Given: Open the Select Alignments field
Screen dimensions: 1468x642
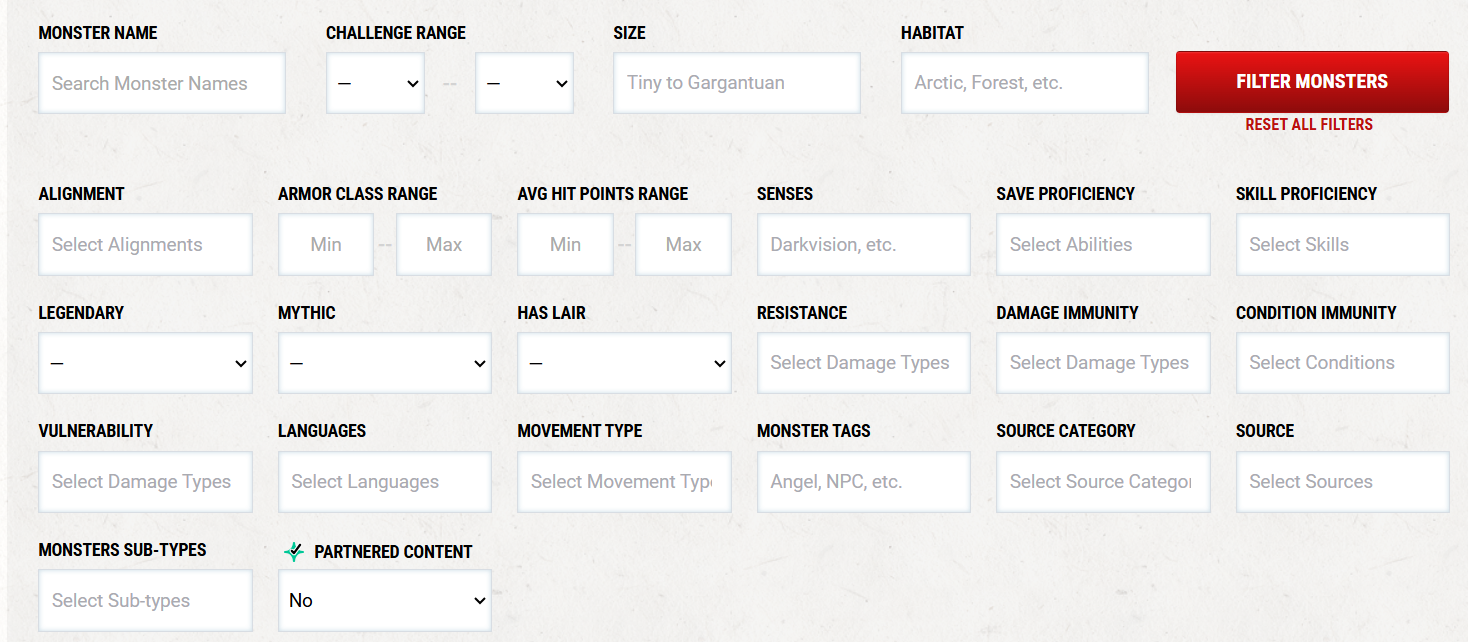Looking at the screenshot, I should [x=145, y=244].
